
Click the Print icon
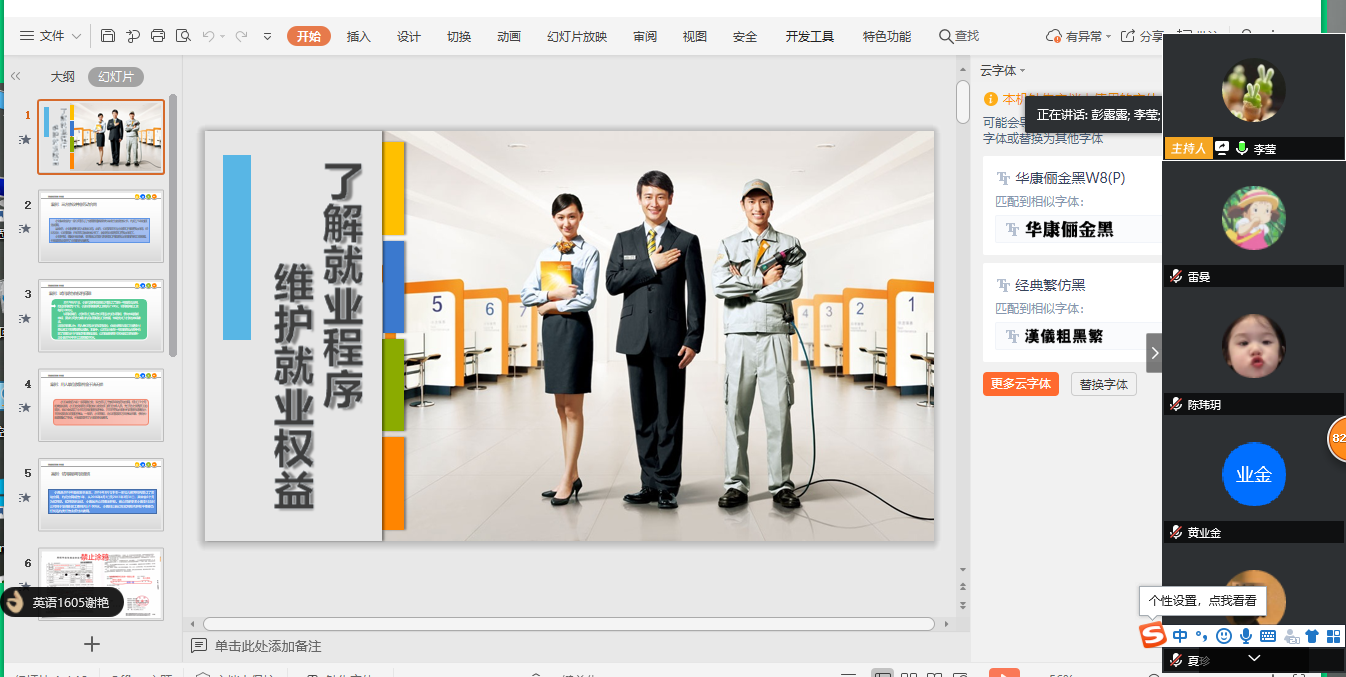coord(158,36)
